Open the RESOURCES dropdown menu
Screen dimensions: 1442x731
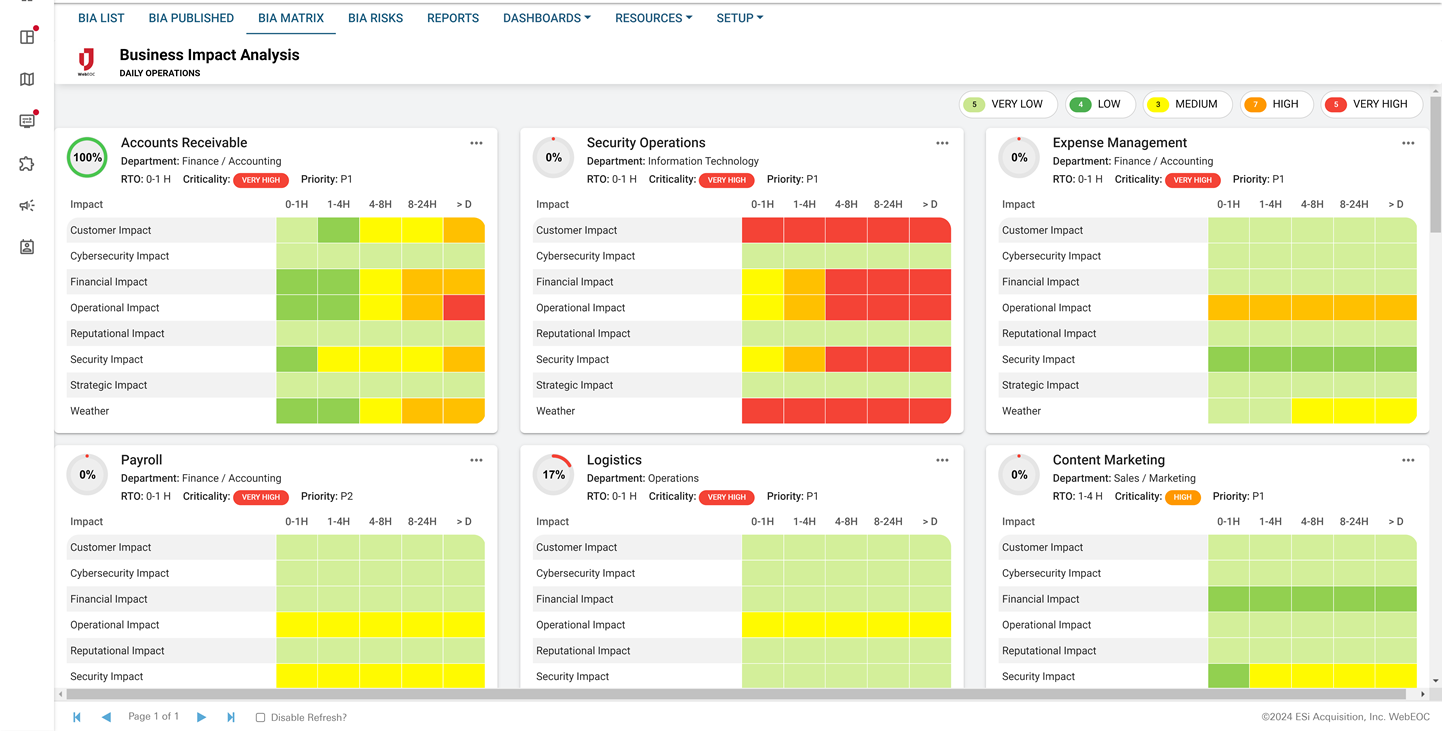(653, 17)
